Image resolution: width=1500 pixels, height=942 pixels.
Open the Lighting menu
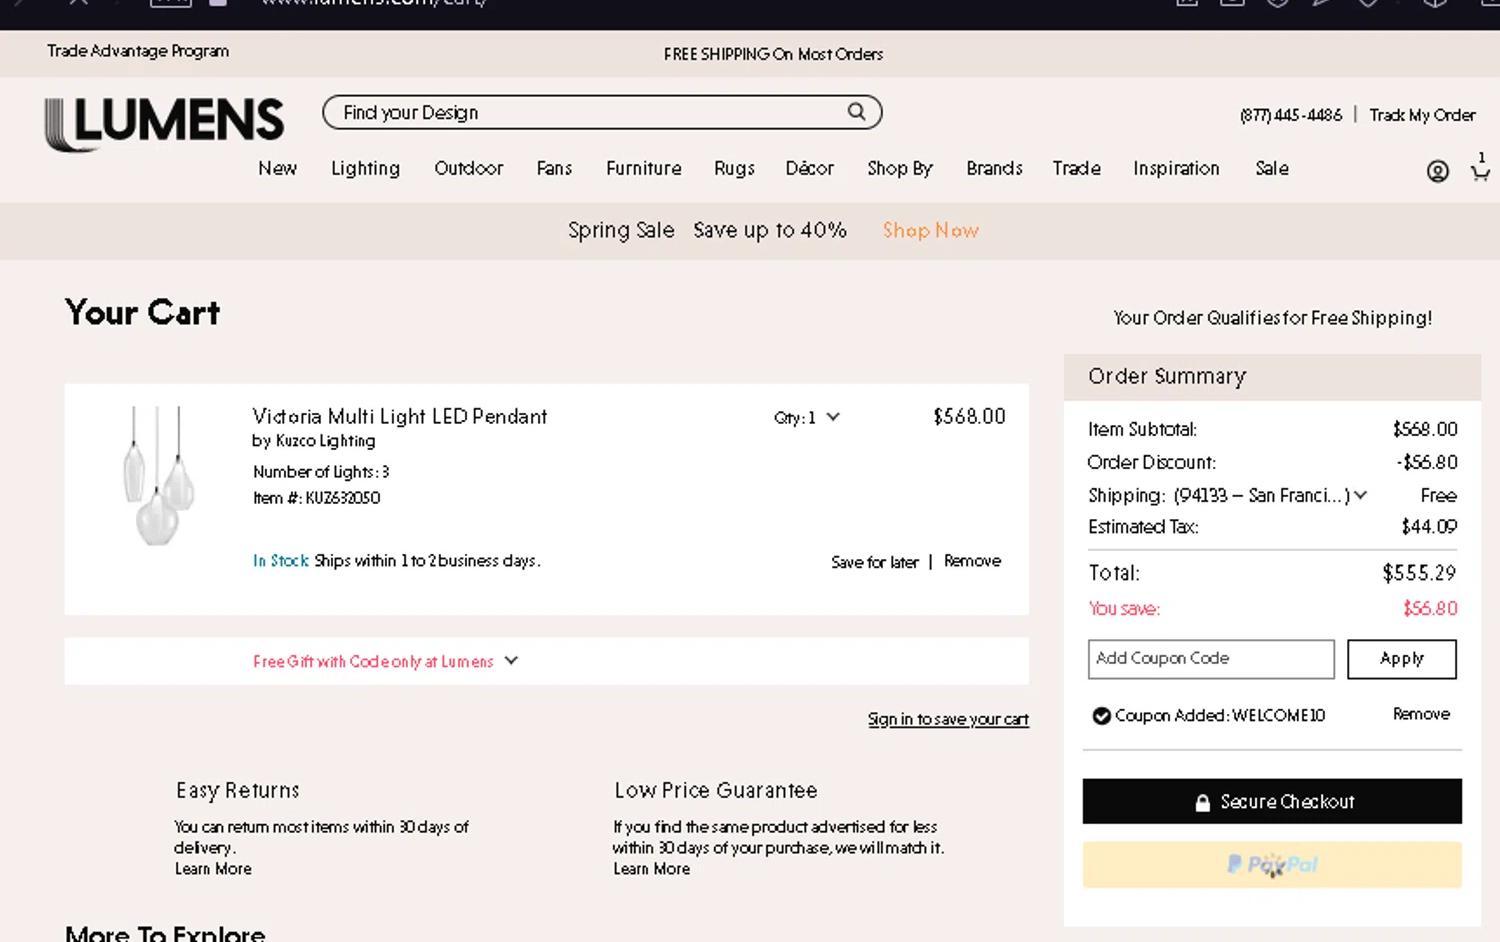tap(365, 168)
